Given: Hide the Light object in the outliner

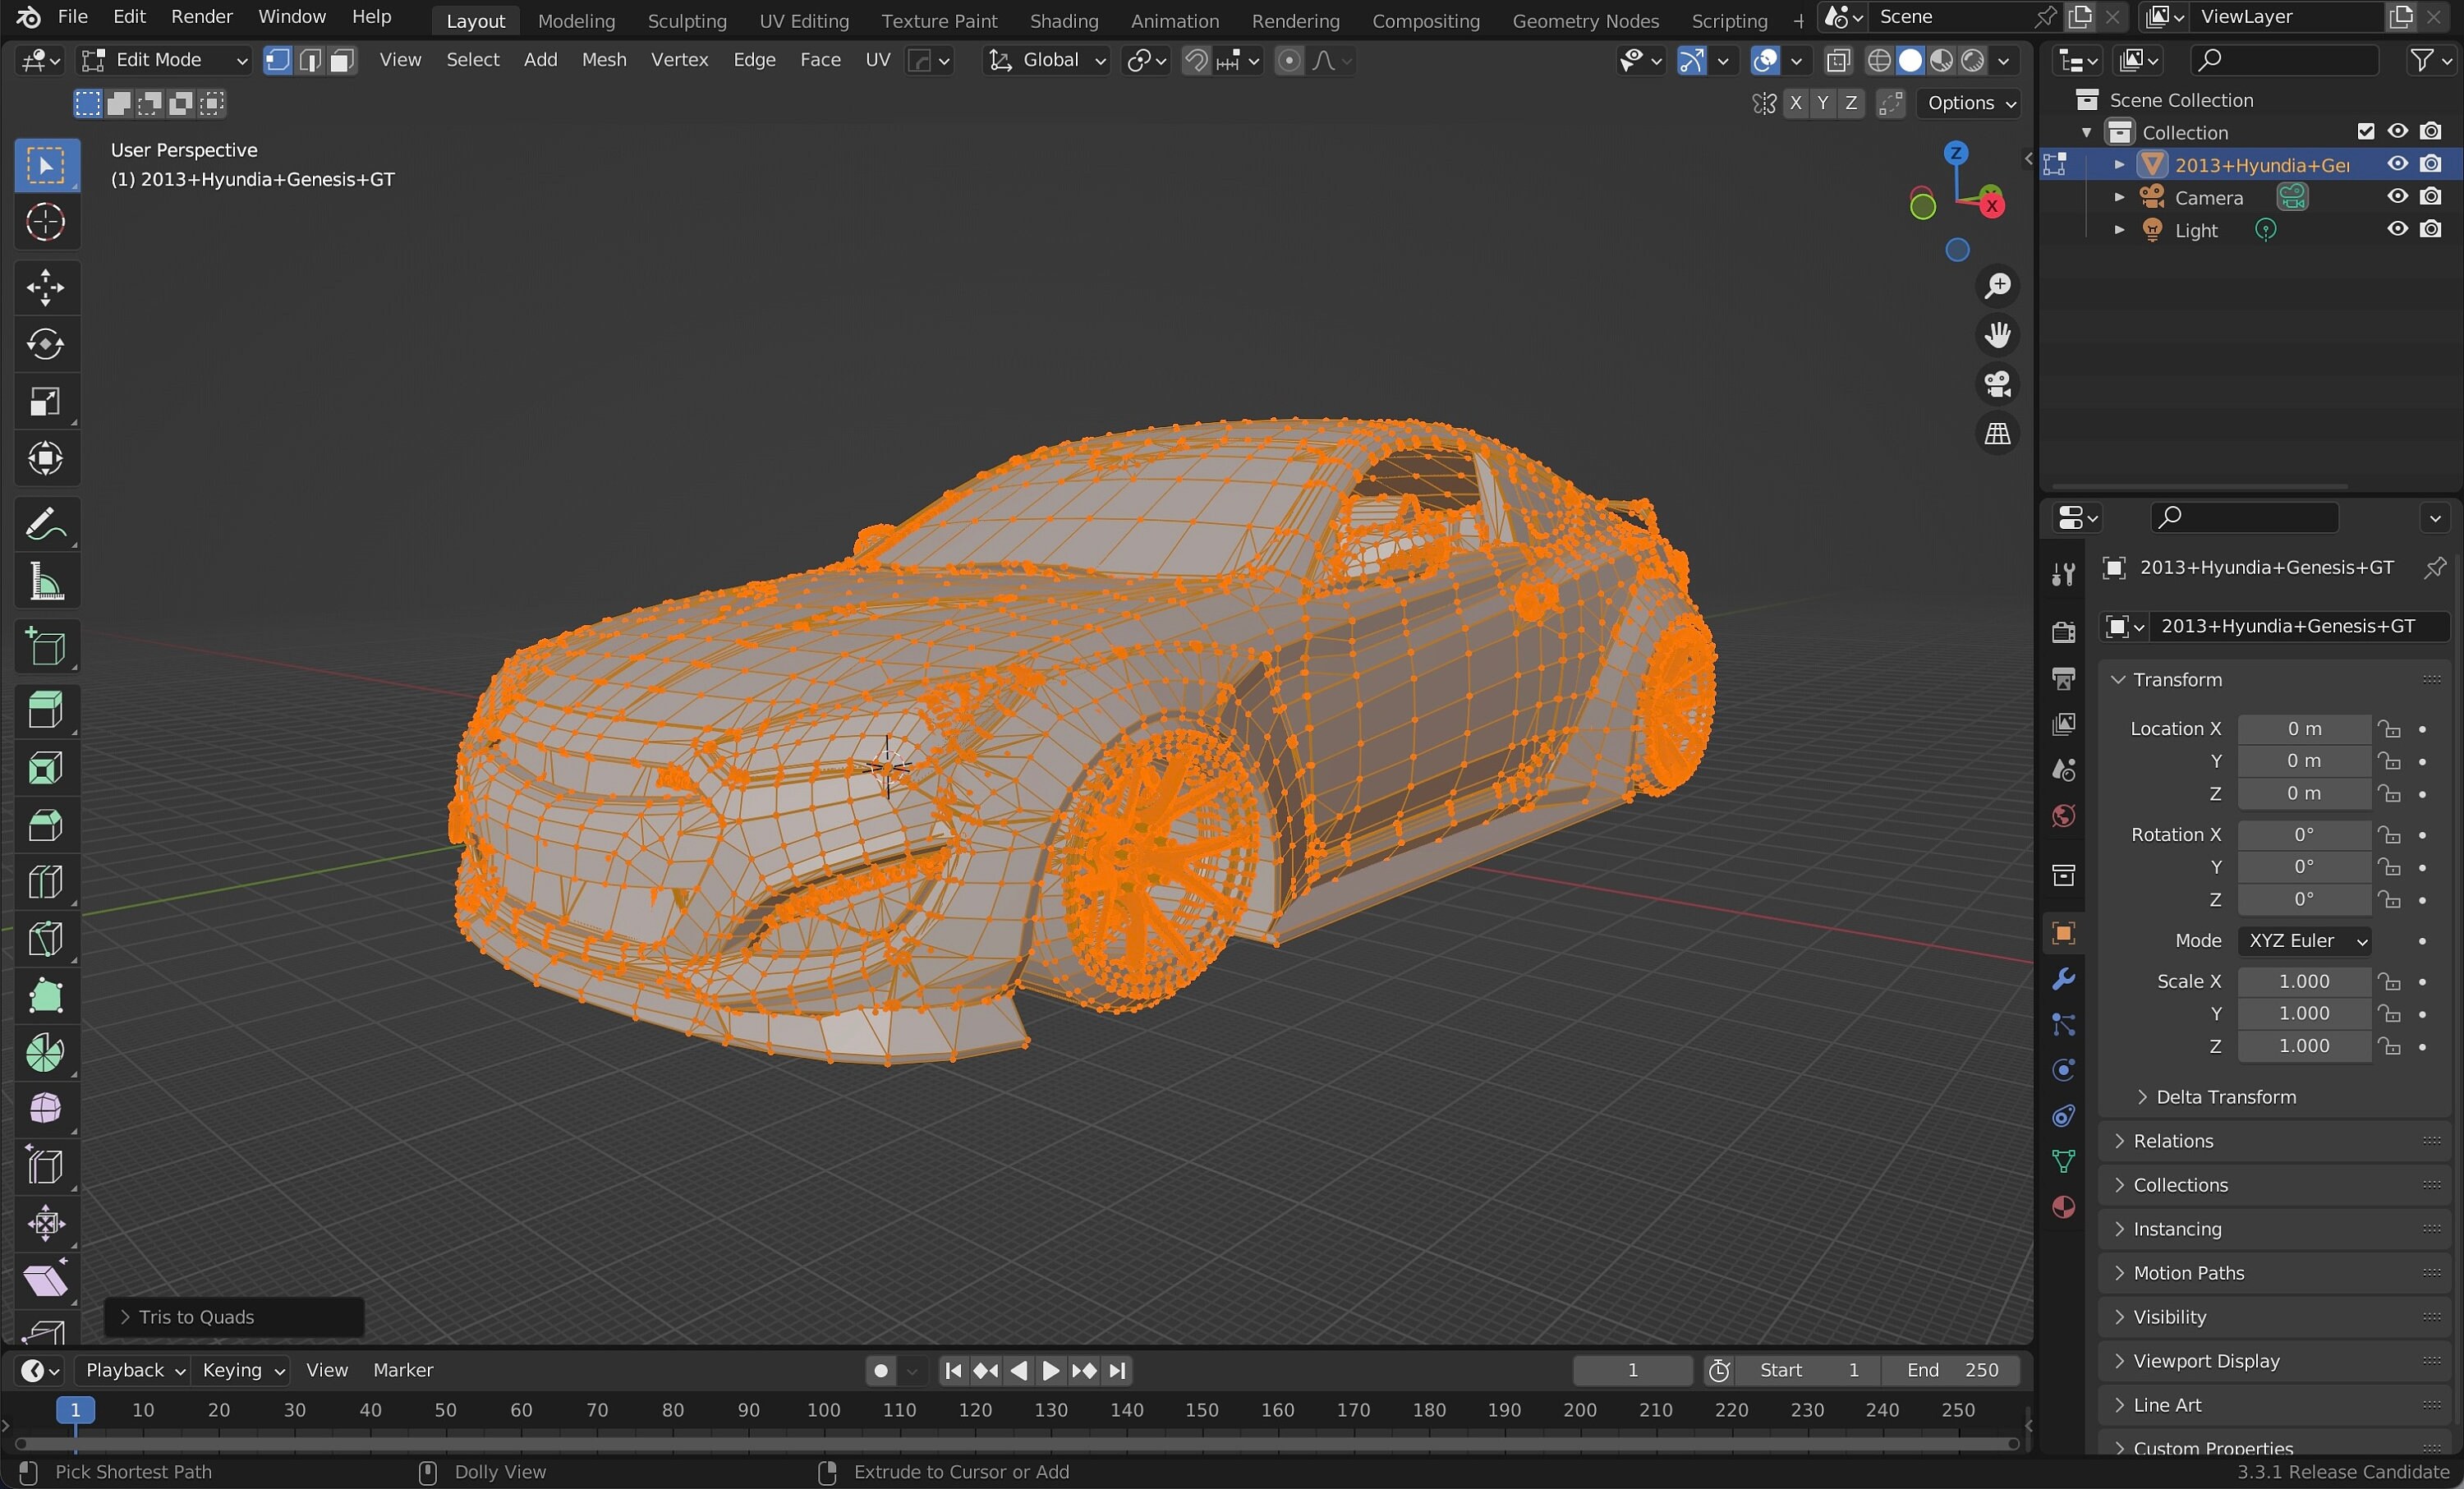Looking at the screenshot, I should [x=2397, y=230].
